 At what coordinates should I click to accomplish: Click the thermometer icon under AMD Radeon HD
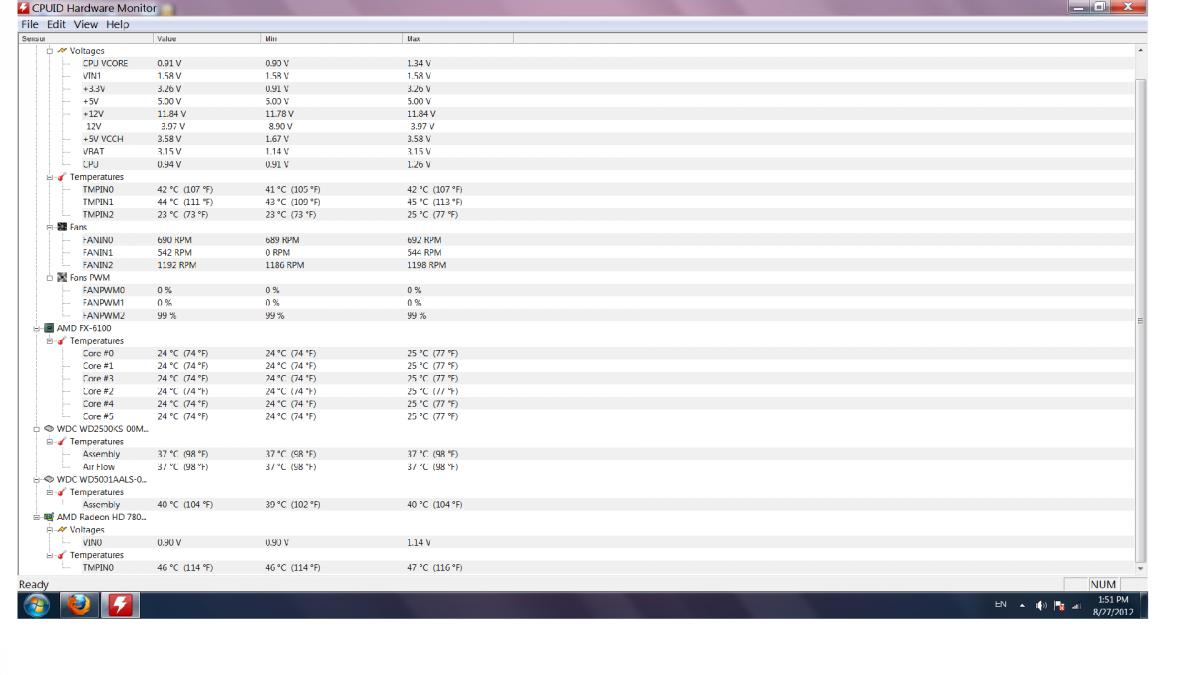click(62, 555)
